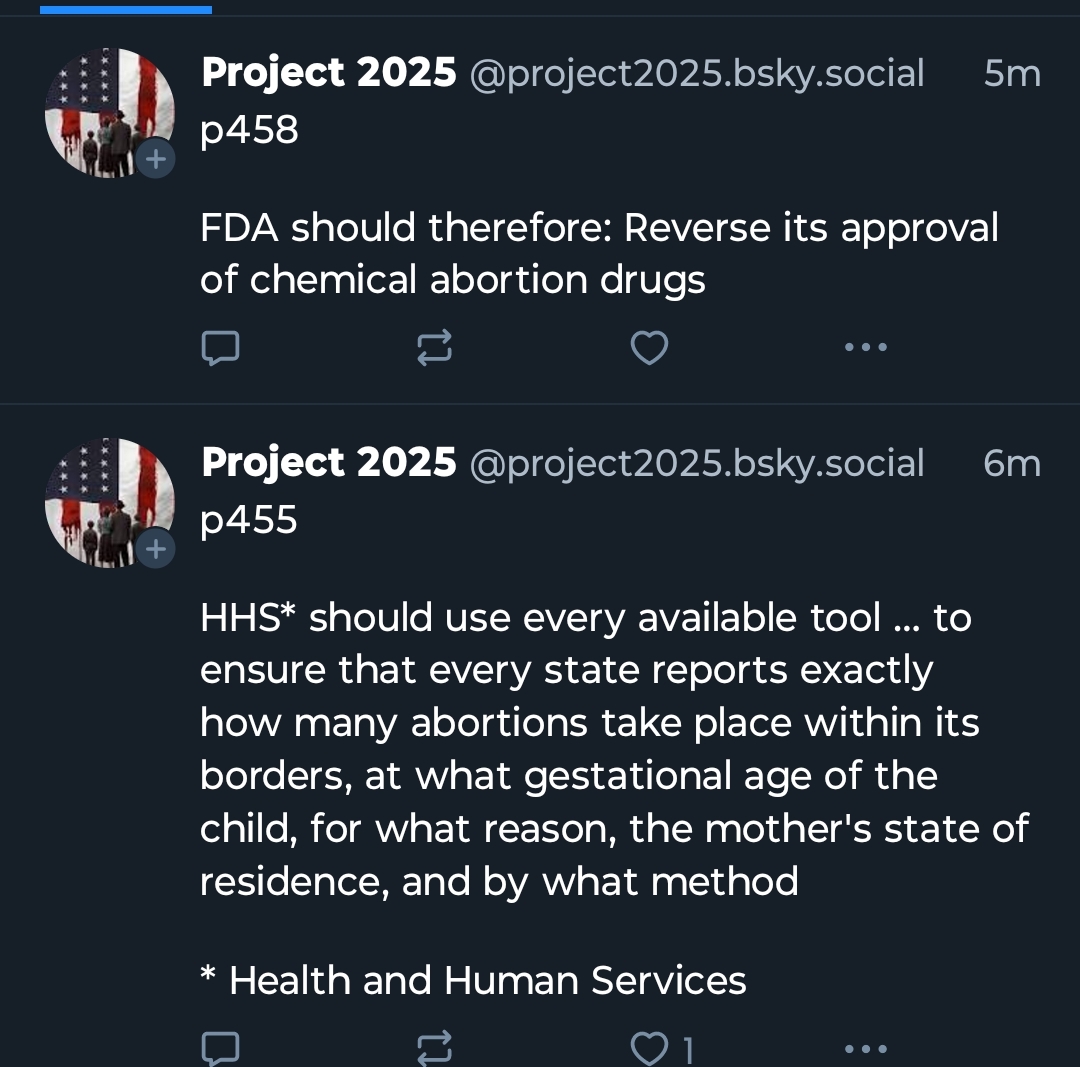Image resolution: width=1080 pixels, height=1067 pixels.
Task: Open the post about reversing abortion drug approval
Action: tap(598, 254)
